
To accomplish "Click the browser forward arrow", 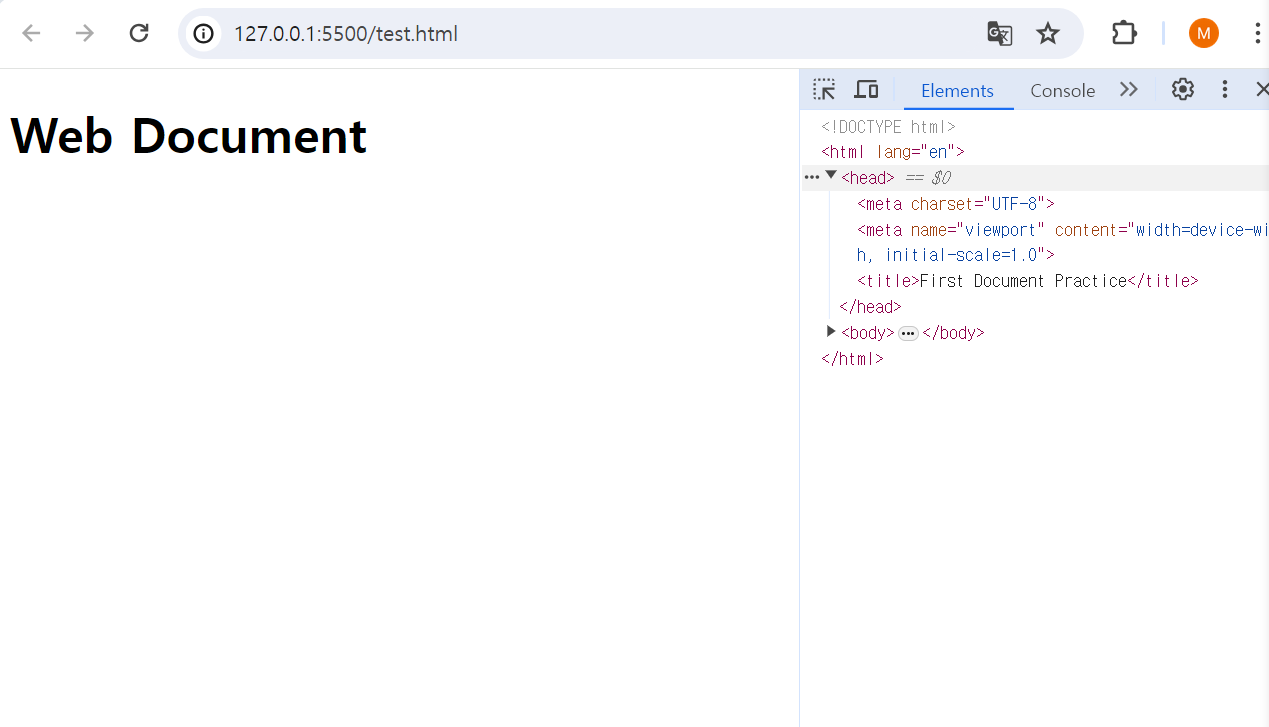I will [85, 34].
